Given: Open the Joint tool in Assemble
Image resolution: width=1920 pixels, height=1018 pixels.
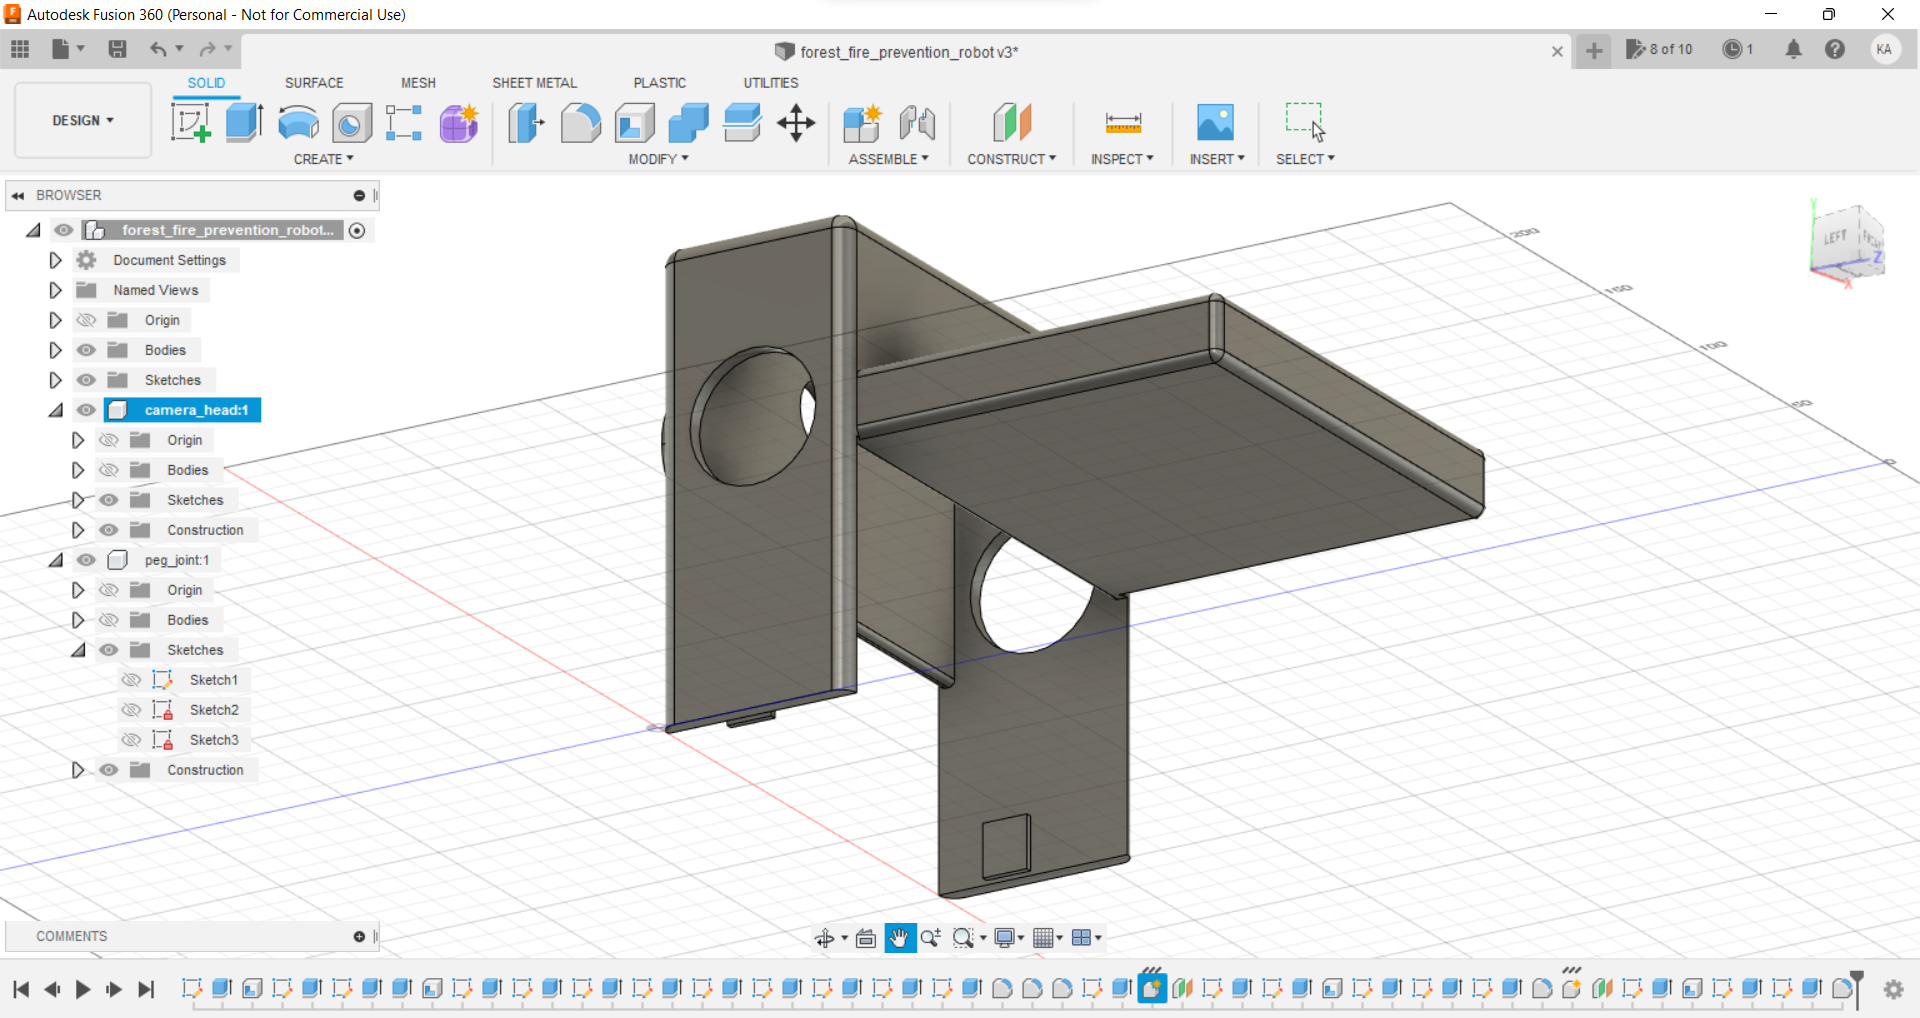Looking at the screenshot, I should tap(917, 122).
